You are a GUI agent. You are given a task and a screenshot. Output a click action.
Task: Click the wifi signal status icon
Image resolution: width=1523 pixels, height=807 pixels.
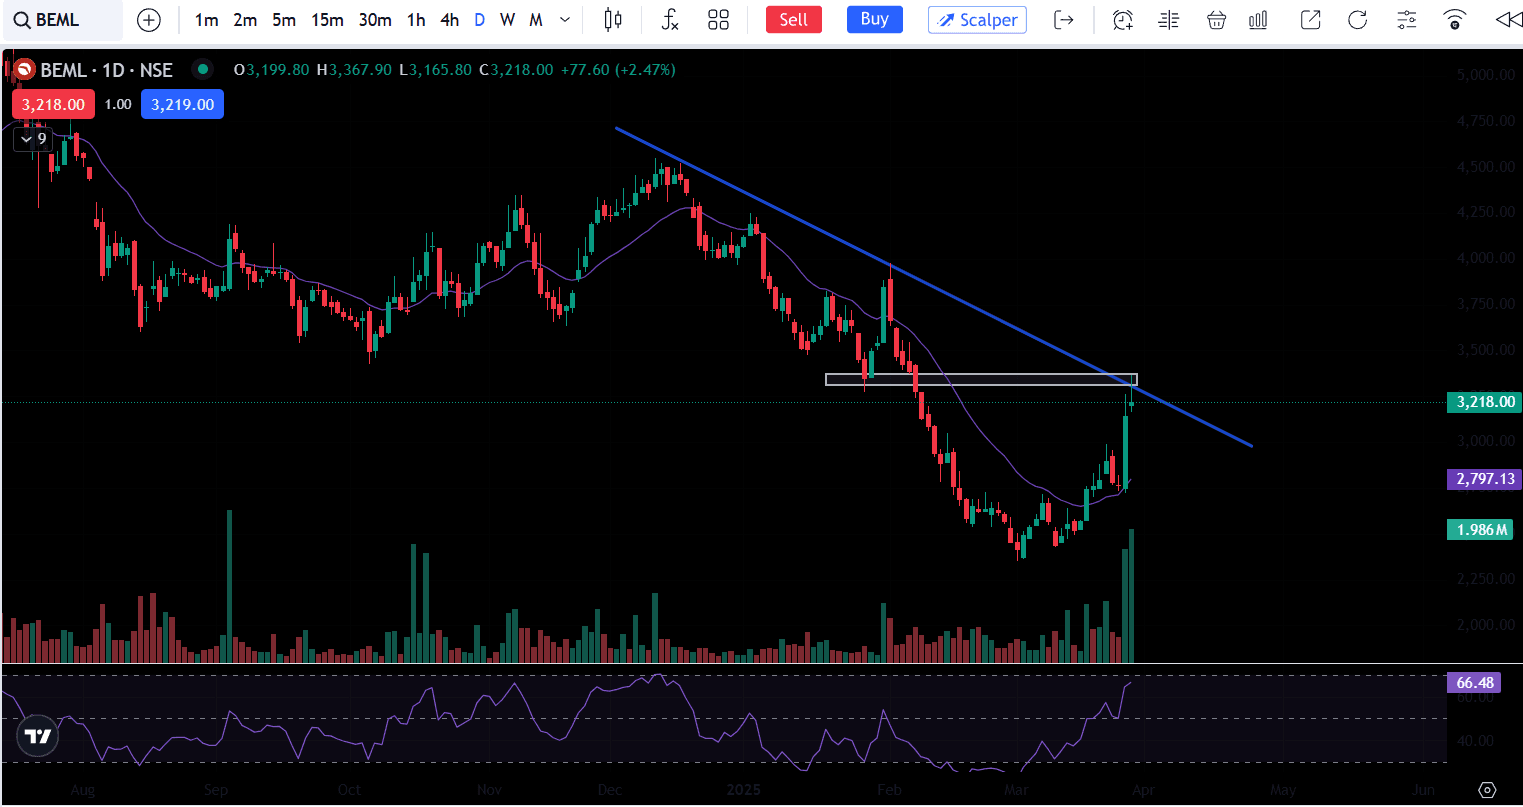[1455, 20]
